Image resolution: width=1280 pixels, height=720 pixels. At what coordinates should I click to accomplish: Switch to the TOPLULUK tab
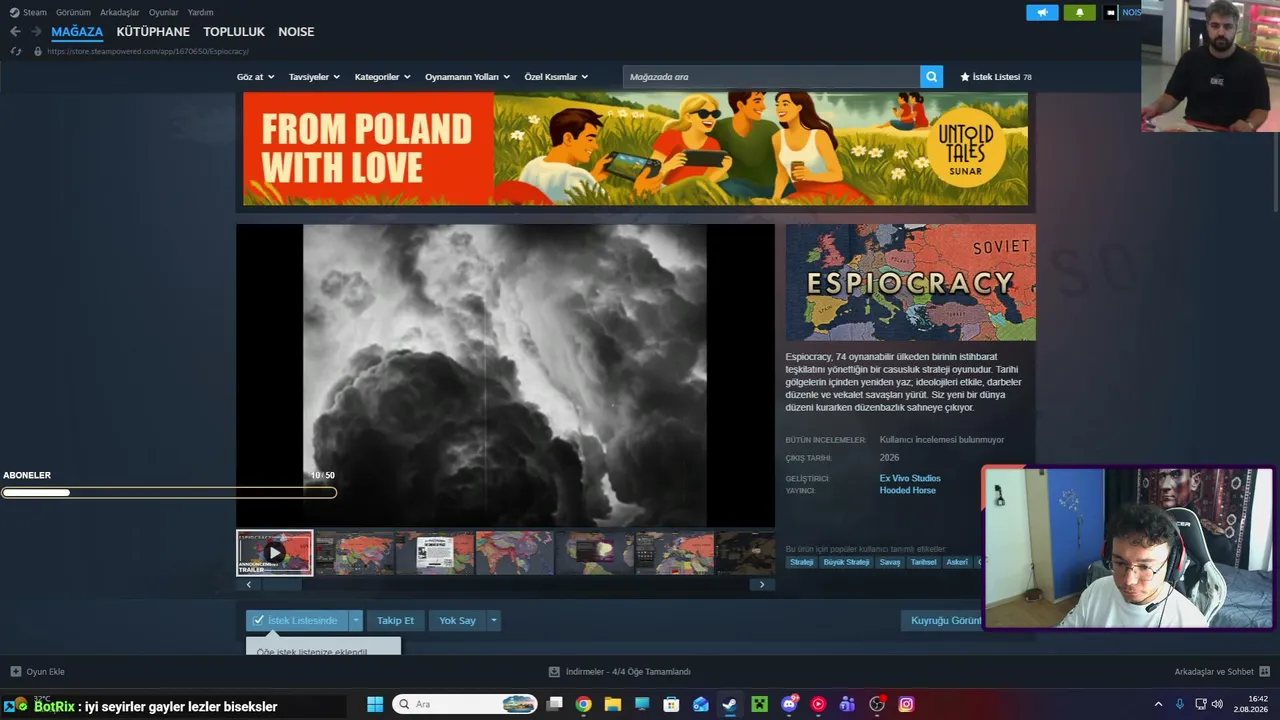[x=234, y=32]
